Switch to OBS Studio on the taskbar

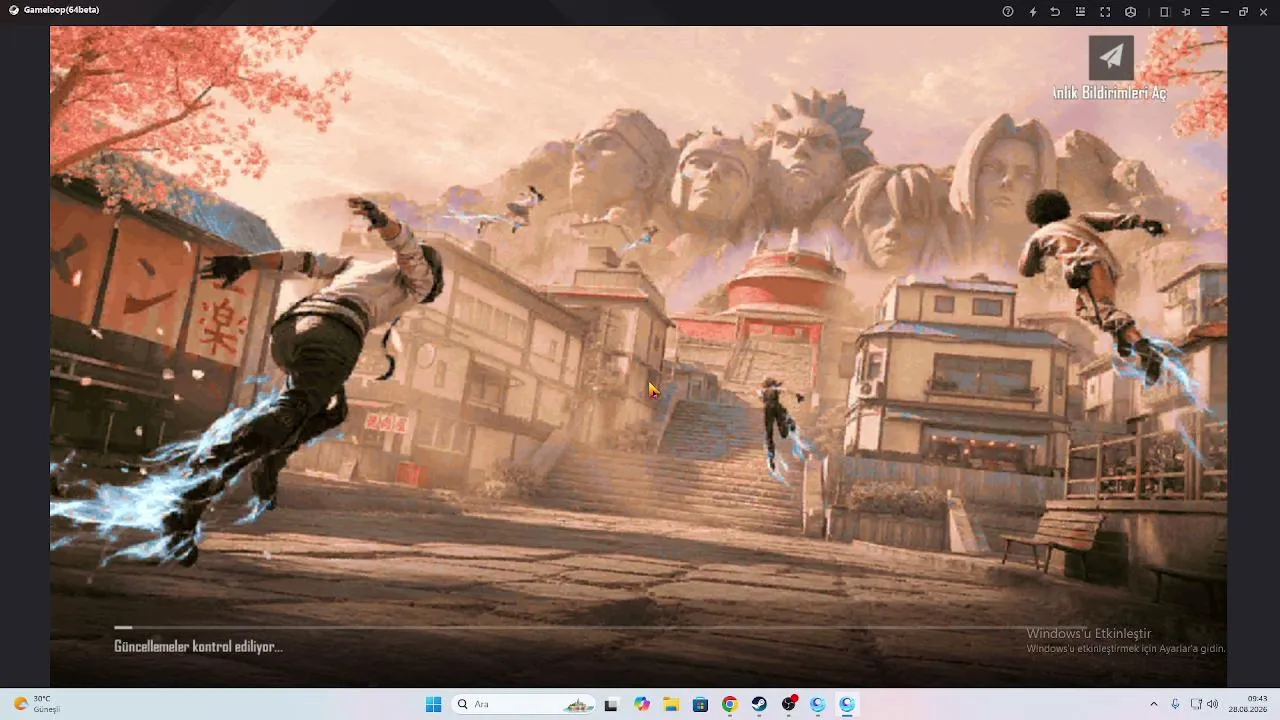point(789,704)
